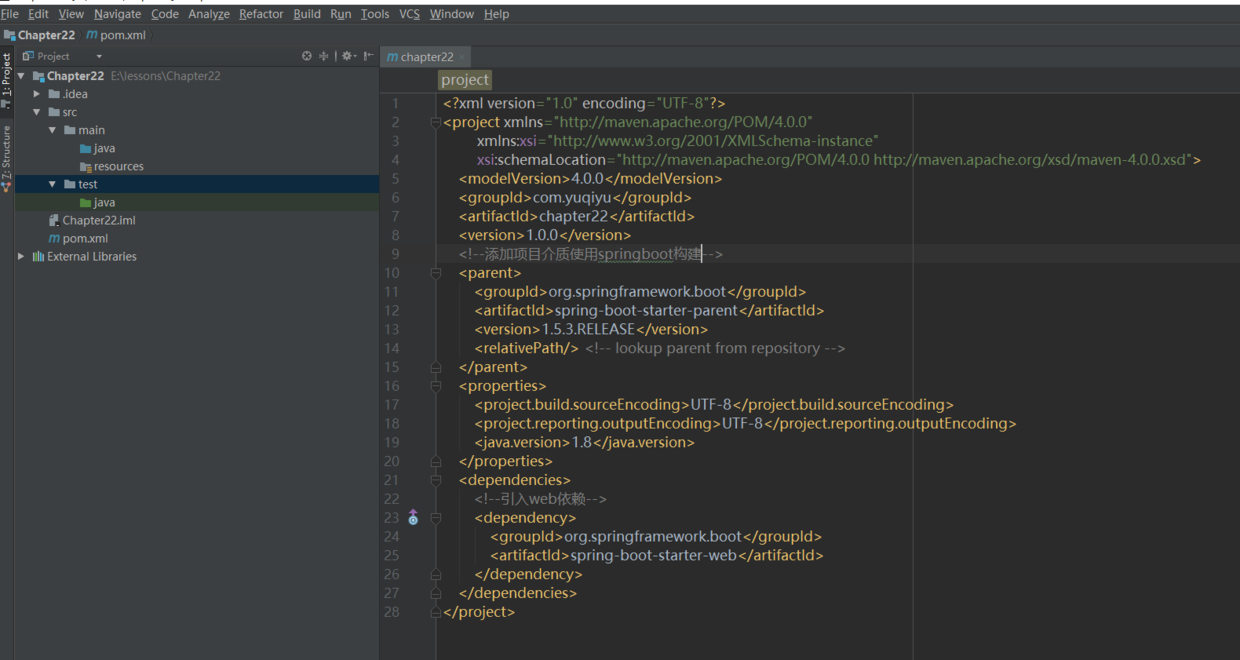This screenshot has height=660, width=1240.
Task: Collapse the src folder
Action: [37, 112]
